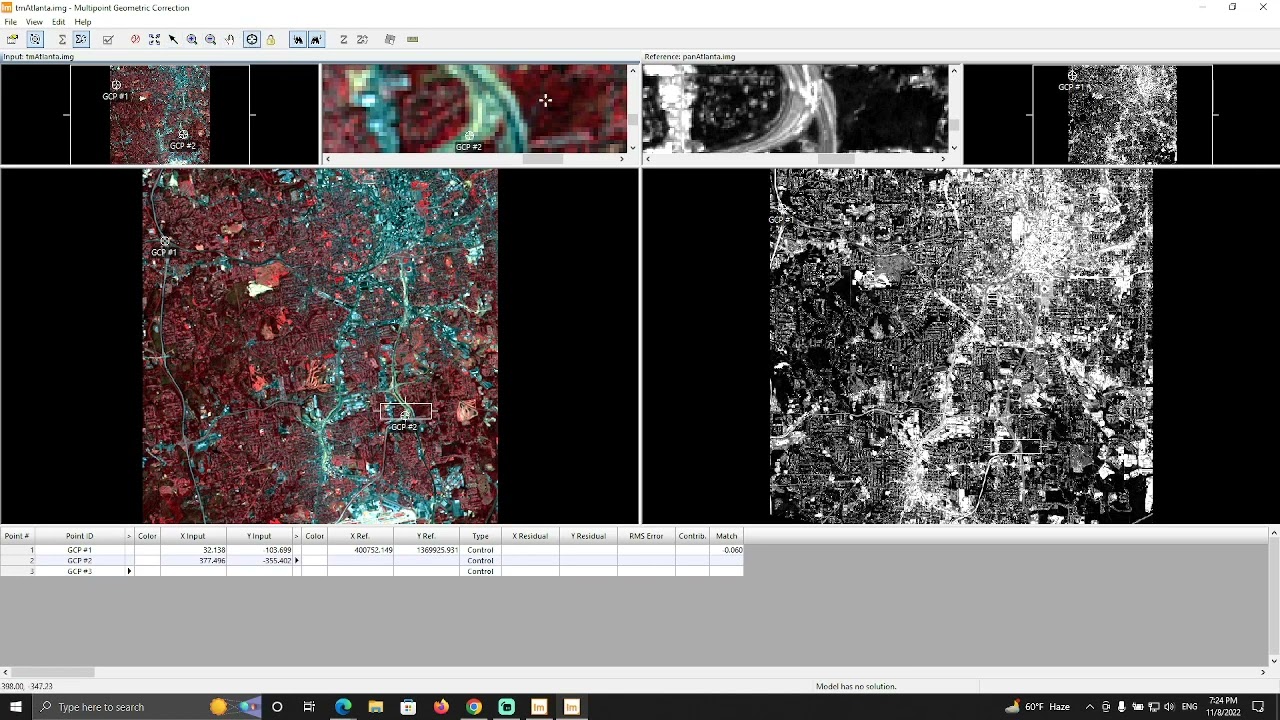Open the geometric model properties icon
The image size is (1280, 720).
(35, 40)
